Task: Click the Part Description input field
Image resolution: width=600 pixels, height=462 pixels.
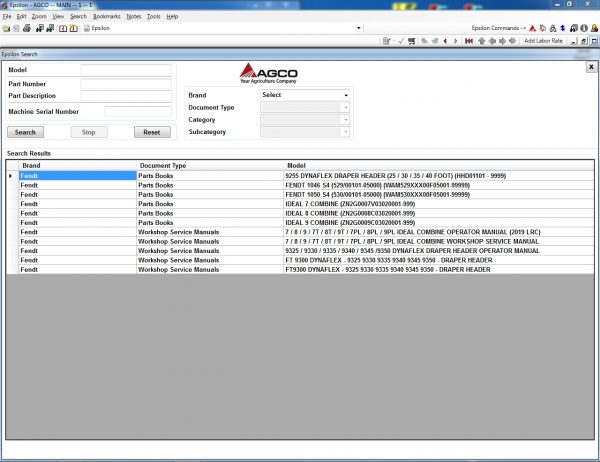Action: click(x=126, y=96)
